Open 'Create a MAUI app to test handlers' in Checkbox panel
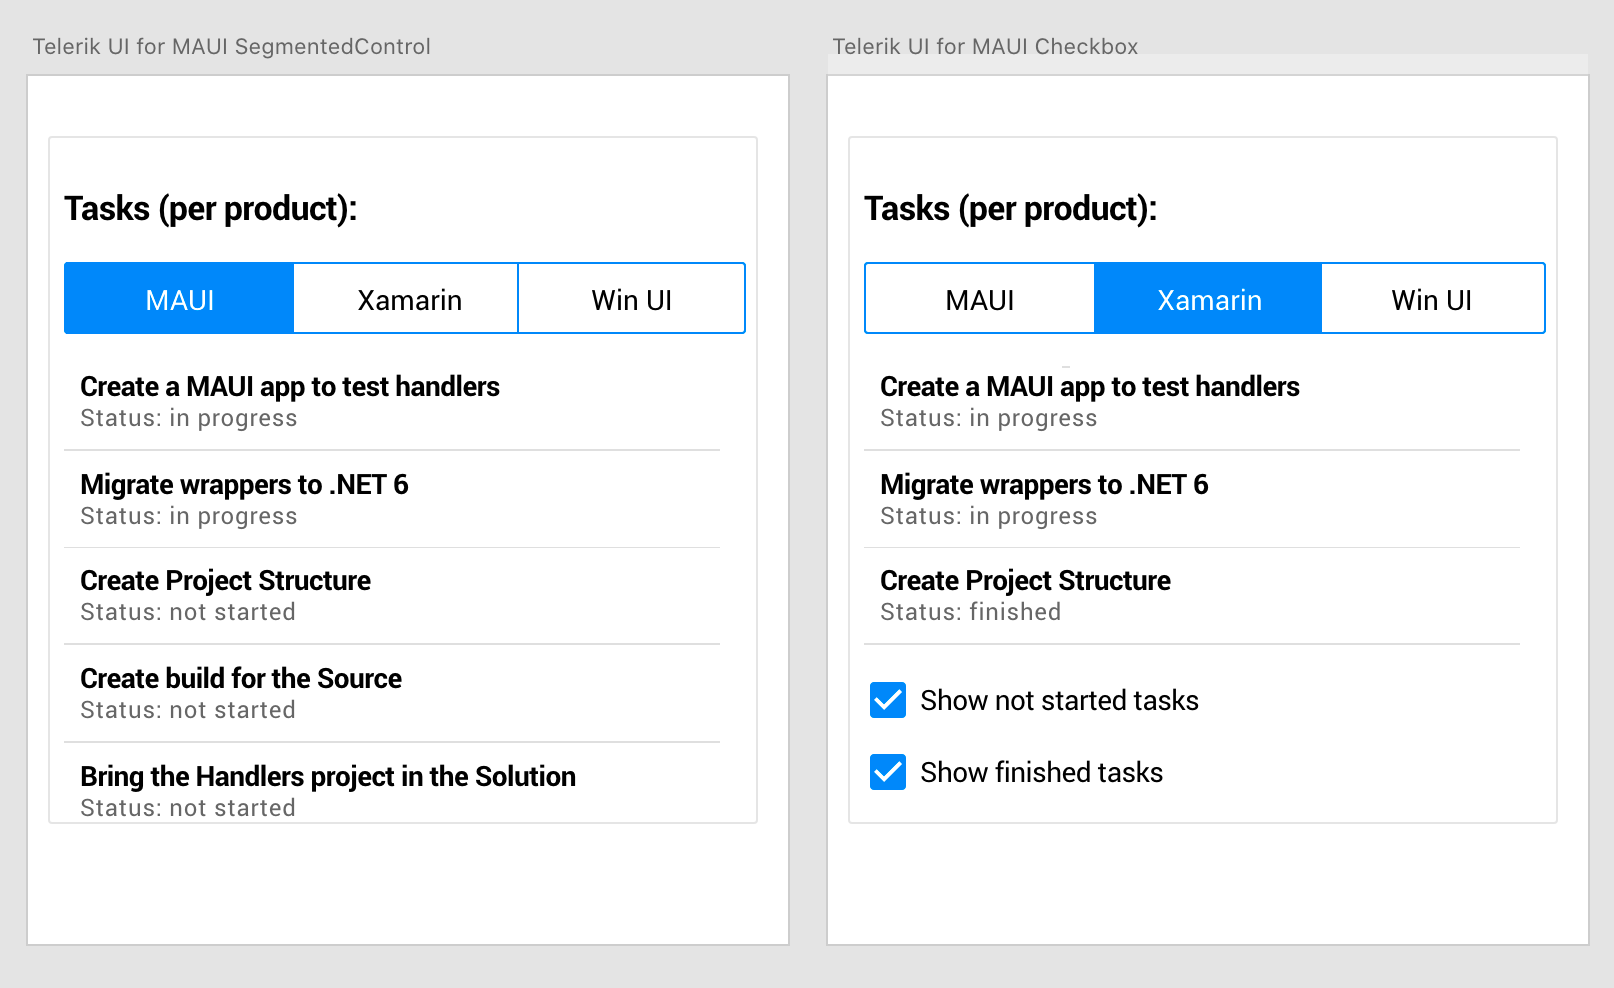 click(x=1192, y=402)
